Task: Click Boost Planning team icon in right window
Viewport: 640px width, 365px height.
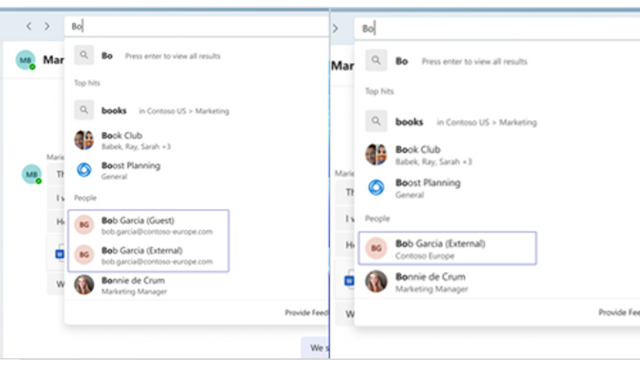Action: click(x=376, y=188)
